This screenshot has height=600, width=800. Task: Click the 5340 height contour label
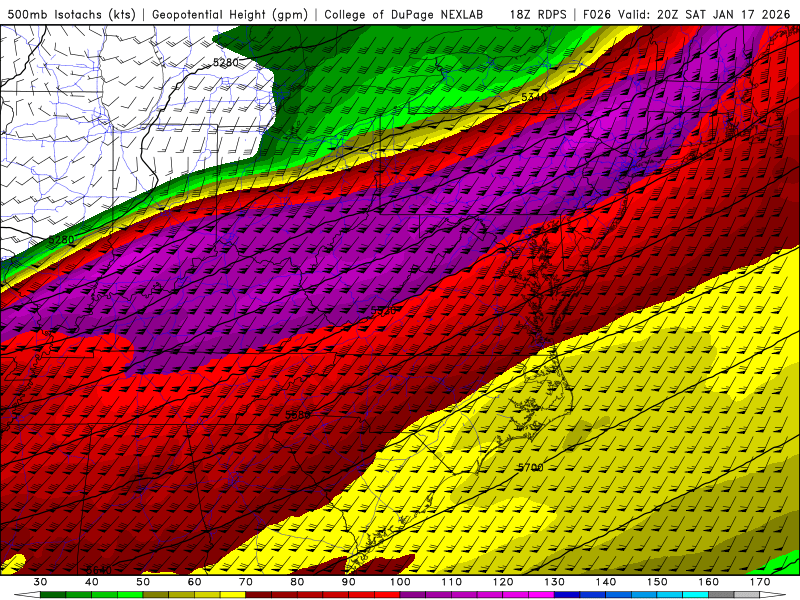(x=534, y=97)
